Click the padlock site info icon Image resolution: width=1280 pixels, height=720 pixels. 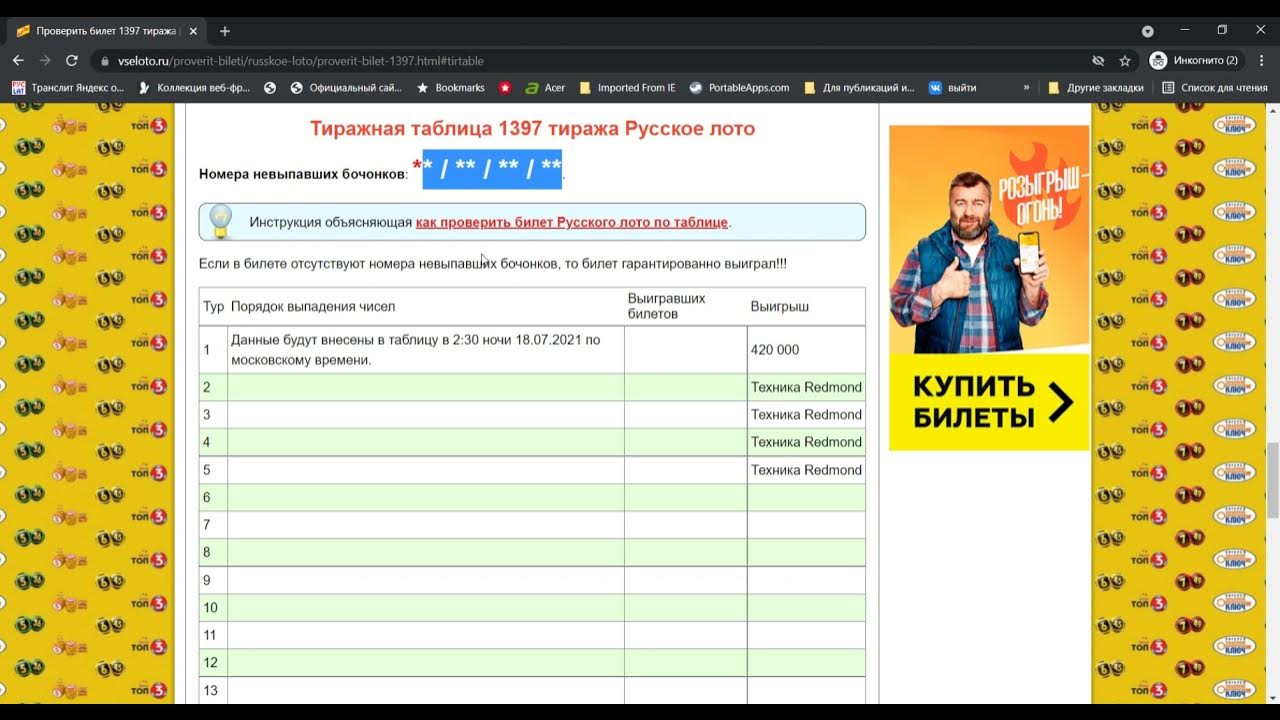(x=105, y=61)
